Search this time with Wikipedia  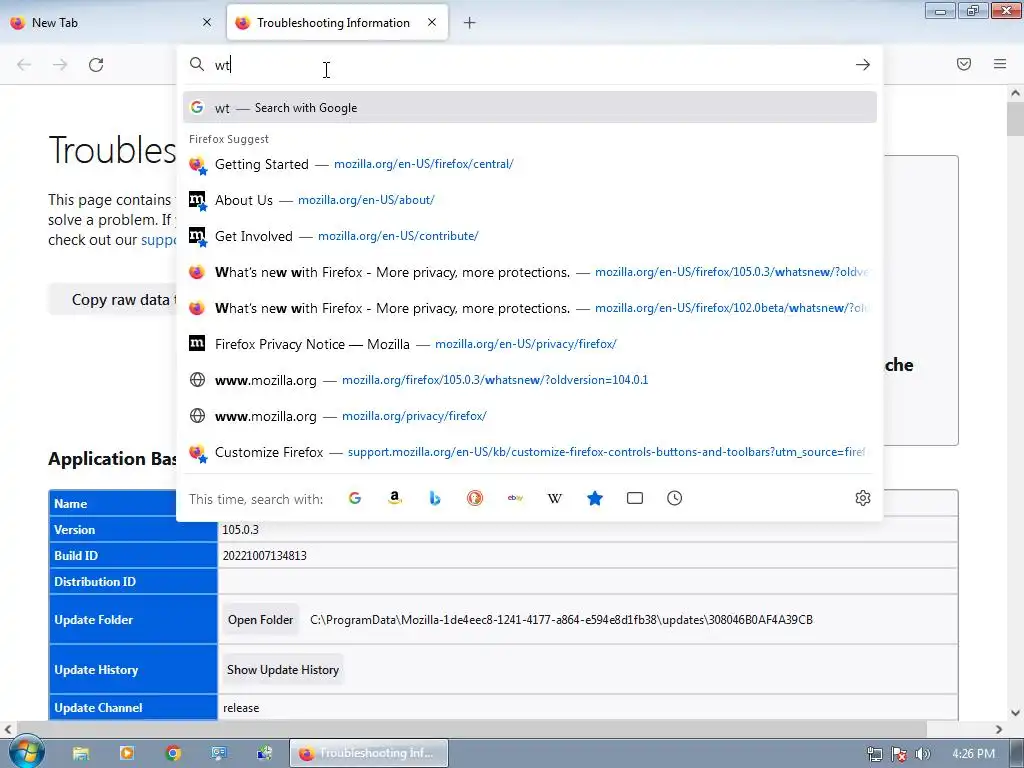point(554,498)
